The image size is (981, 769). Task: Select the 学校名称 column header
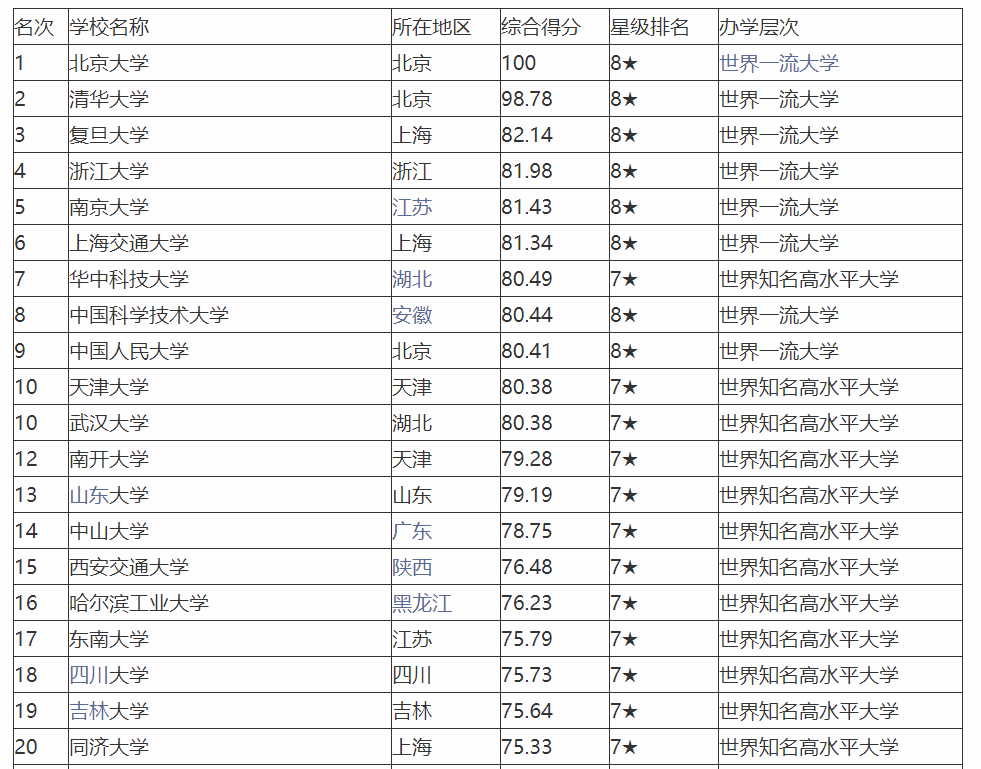pos(230,27)
